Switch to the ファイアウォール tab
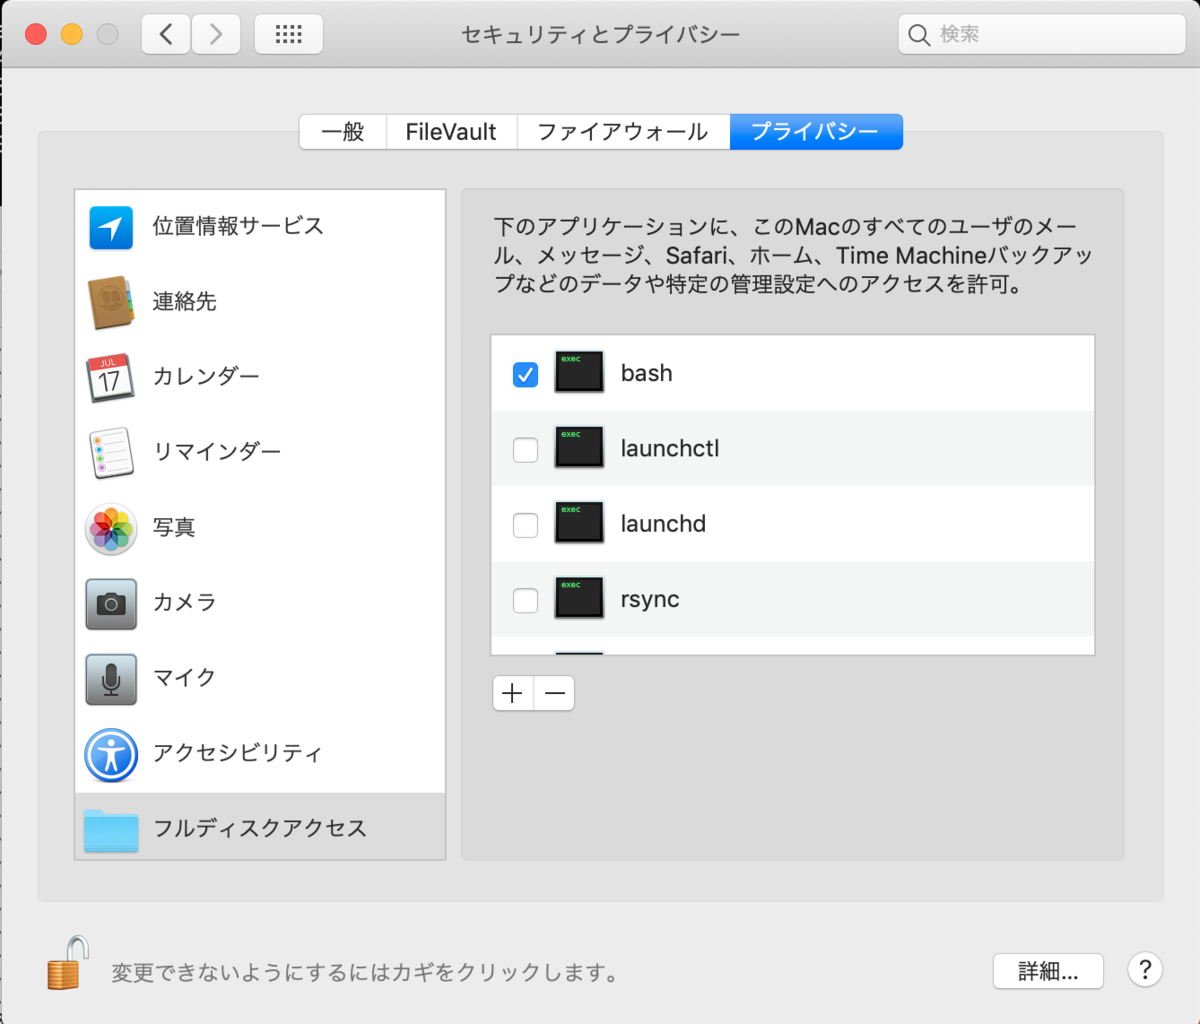Viewport: 1200px width, 1024px height. pyautogui.click(x=623, y=132)
